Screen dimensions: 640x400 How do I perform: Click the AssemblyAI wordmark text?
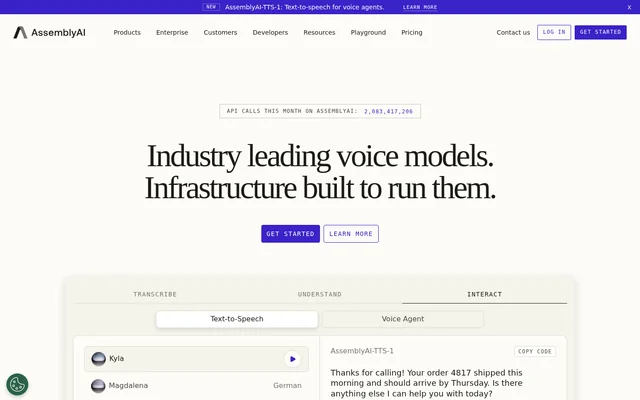[x=58, y=33]
